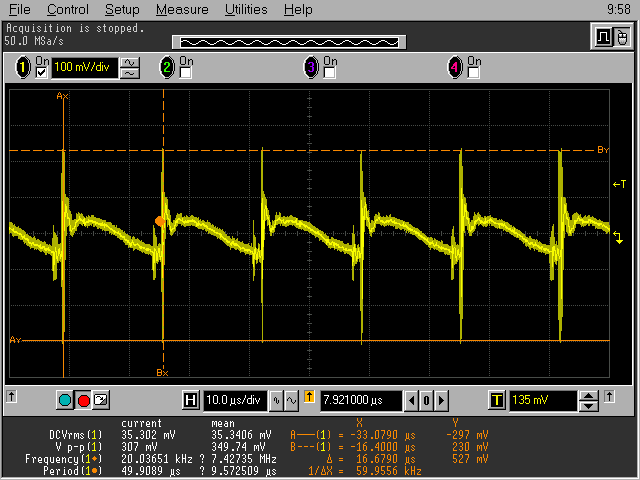
Task: Click the channel 1 ground reference marker
Action: pos(618,238)
